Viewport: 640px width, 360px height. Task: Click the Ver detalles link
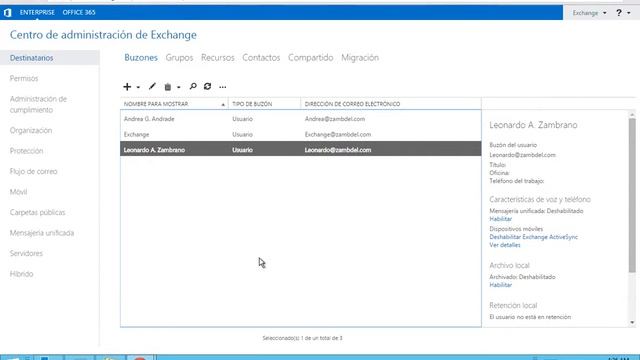[505, 245]
